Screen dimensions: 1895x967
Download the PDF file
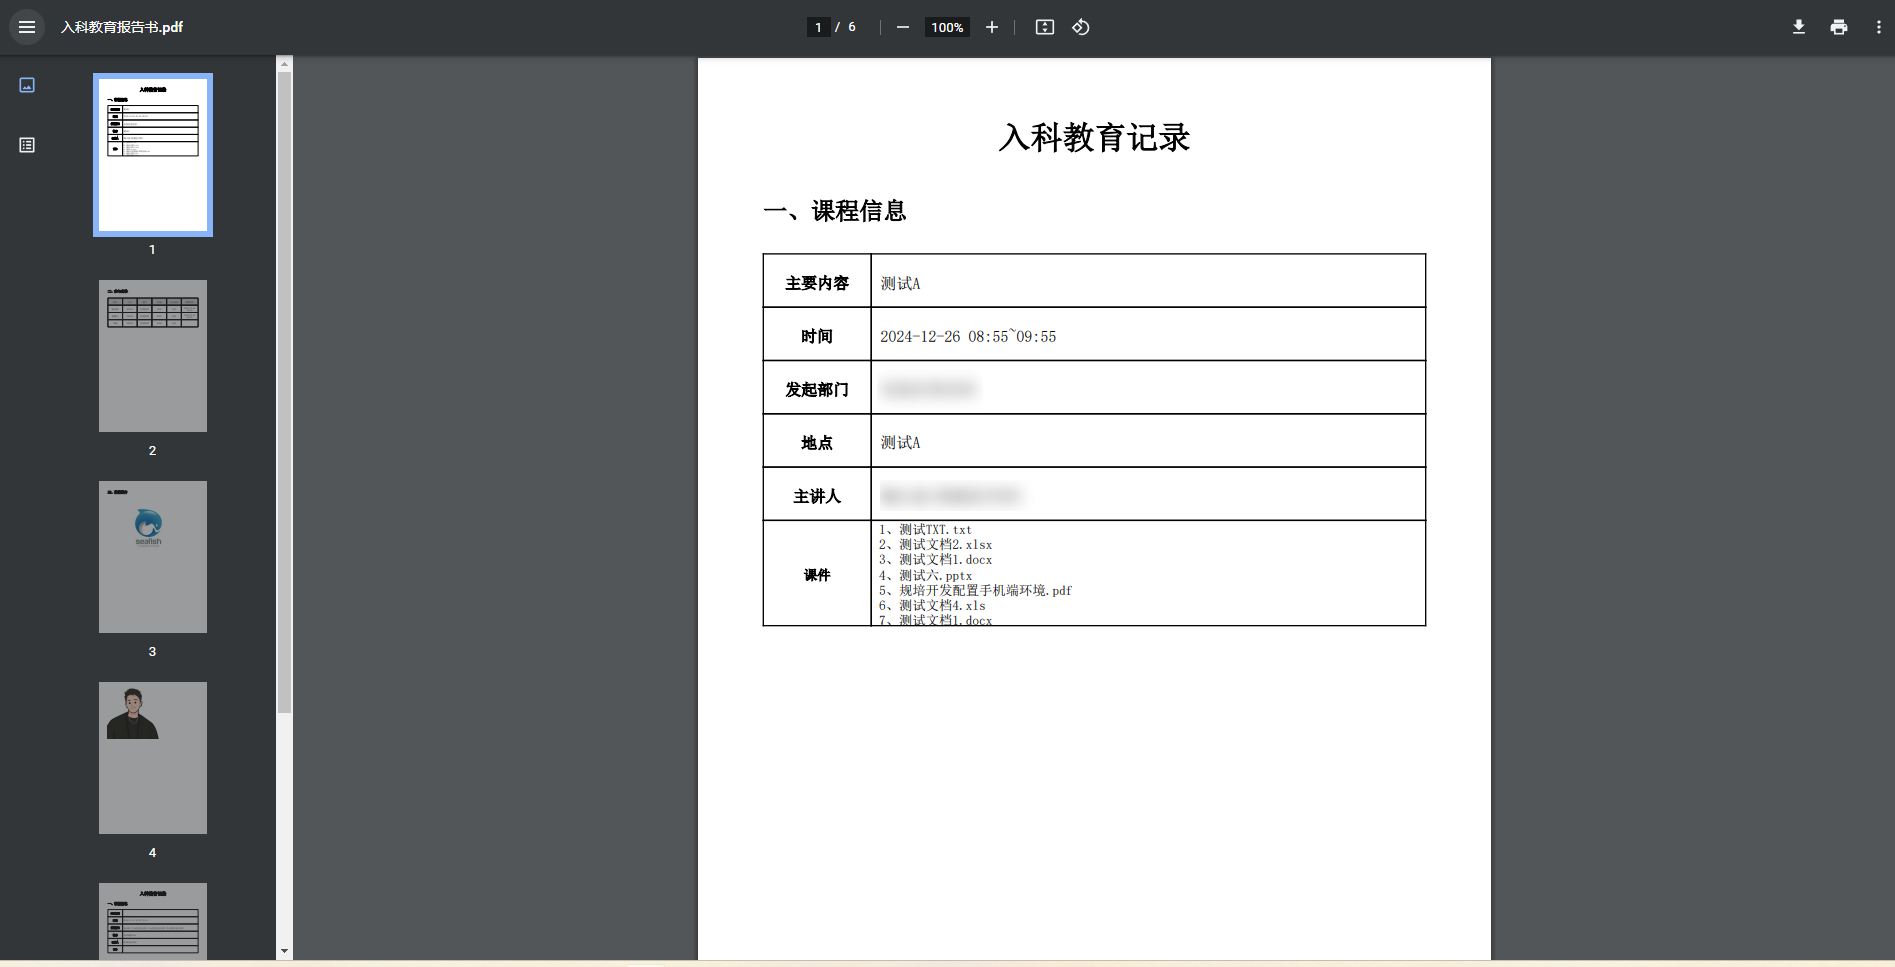(x=1799, y=27)
